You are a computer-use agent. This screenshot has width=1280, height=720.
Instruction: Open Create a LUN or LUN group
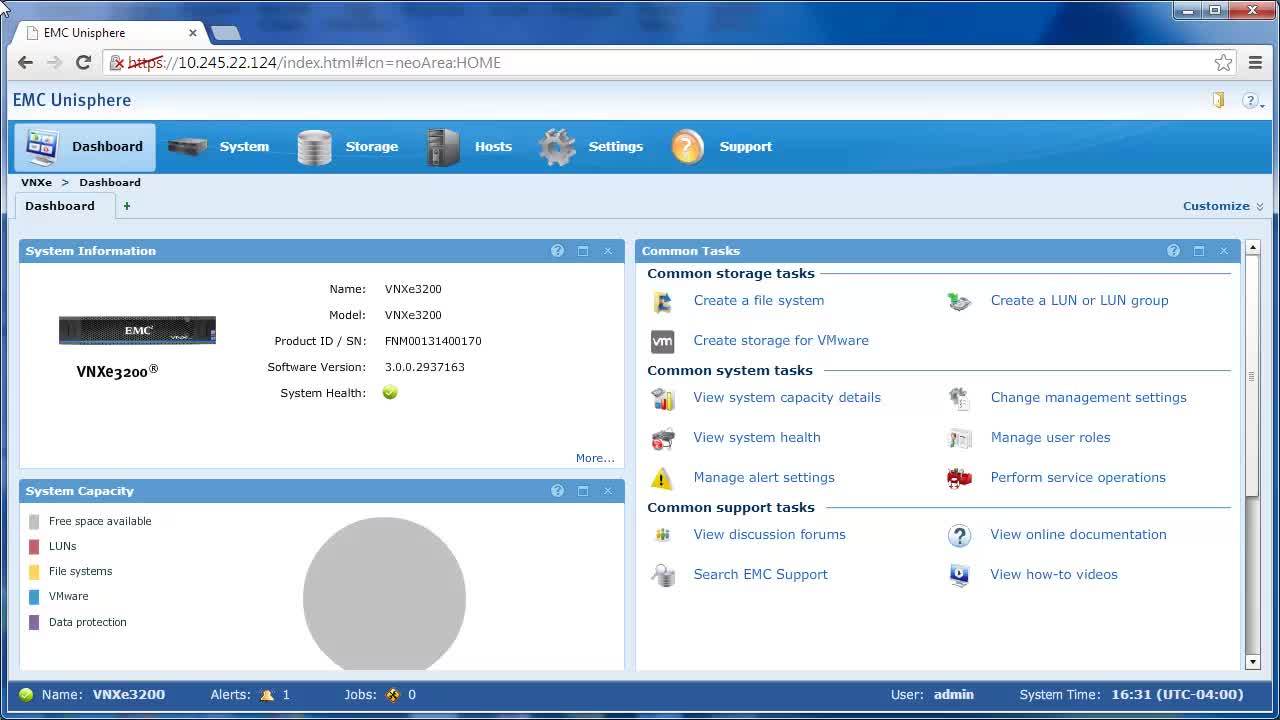click(x=1079, y=300)
